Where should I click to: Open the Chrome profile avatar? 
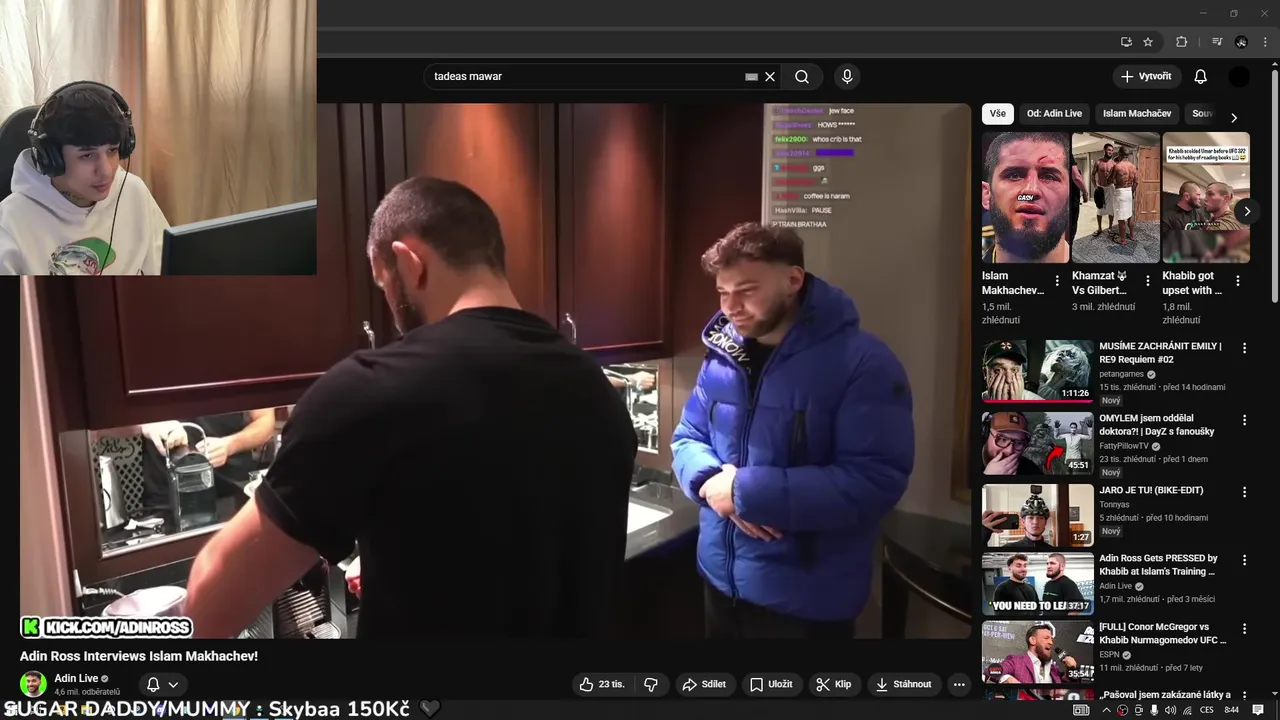point(1241,42)
